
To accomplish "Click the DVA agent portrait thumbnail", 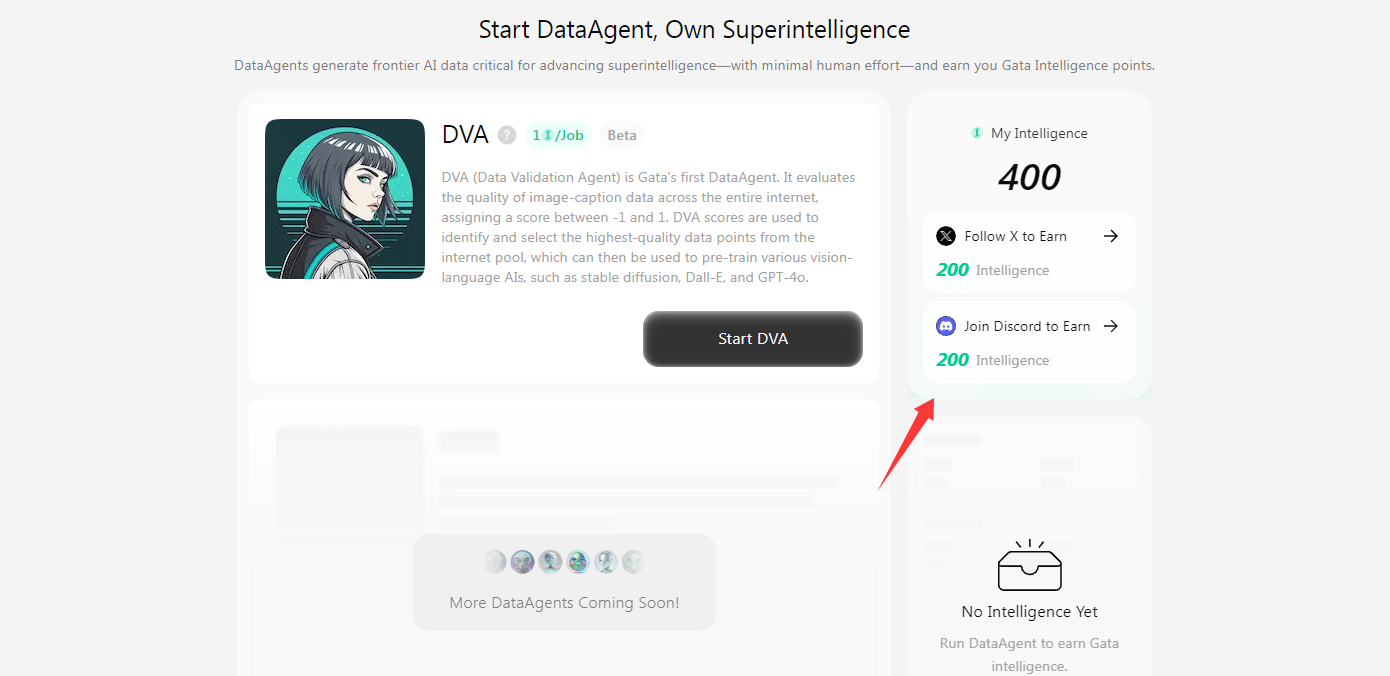I will coord(344,198).
